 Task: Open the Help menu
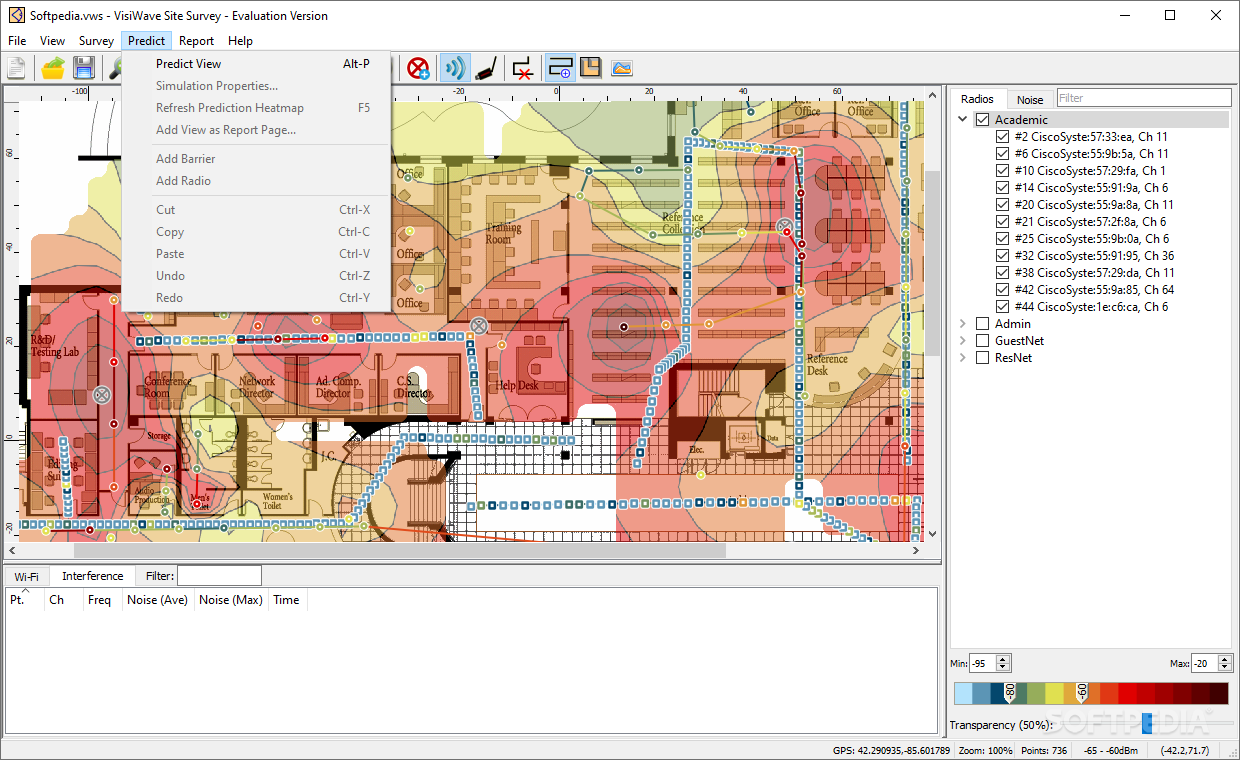240,41
